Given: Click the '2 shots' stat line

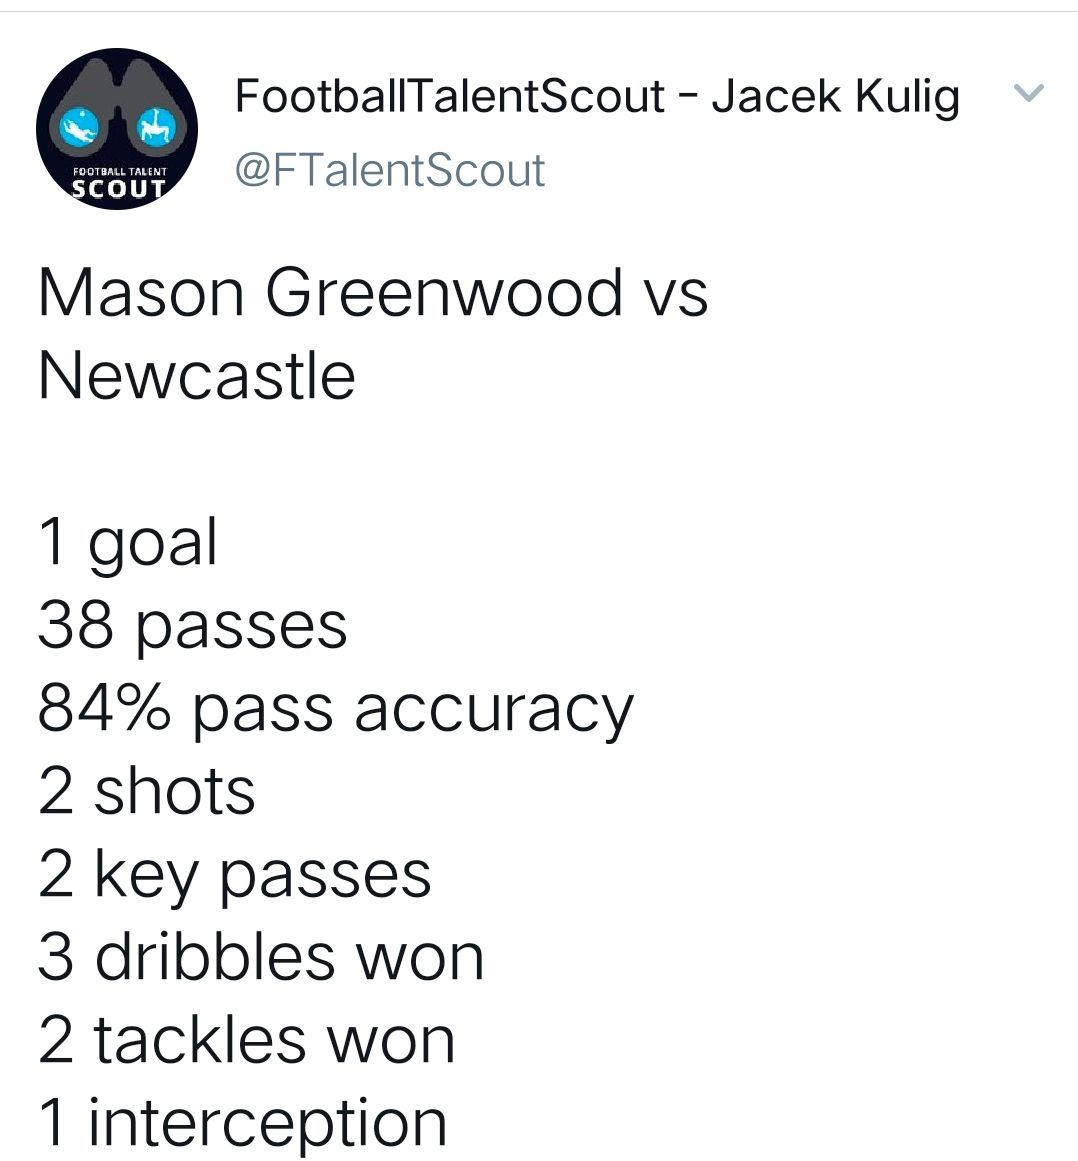Looking at the screenshot, I should pos(147,792).
